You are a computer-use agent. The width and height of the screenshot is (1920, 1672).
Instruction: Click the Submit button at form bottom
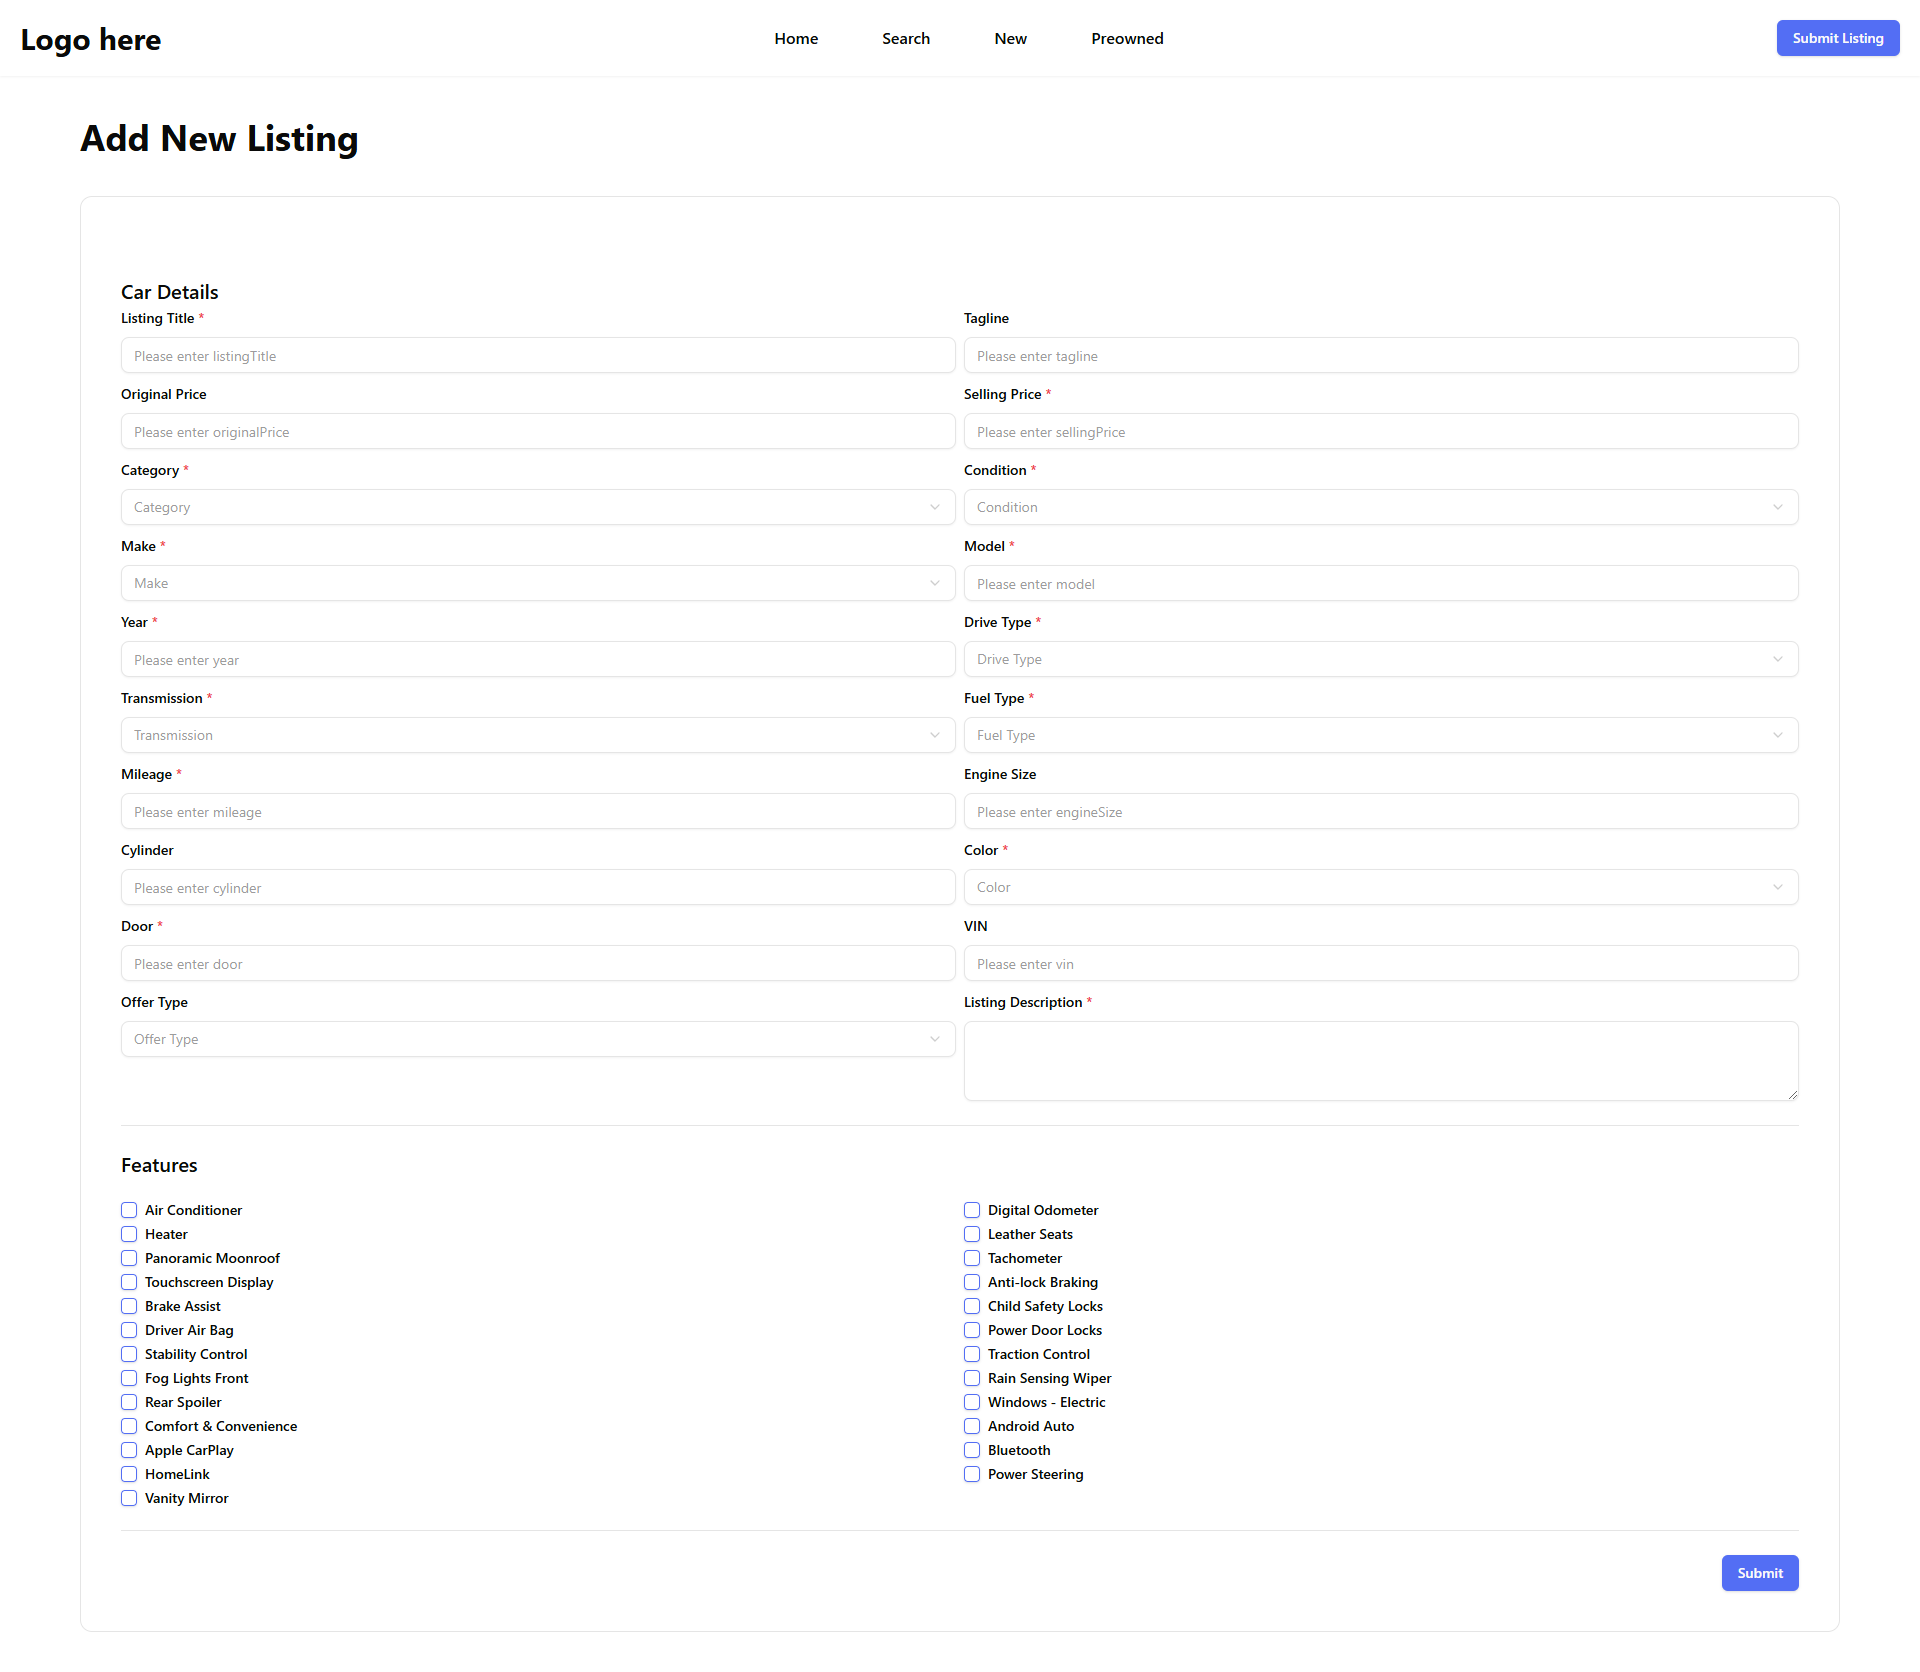point(1759,1573)
